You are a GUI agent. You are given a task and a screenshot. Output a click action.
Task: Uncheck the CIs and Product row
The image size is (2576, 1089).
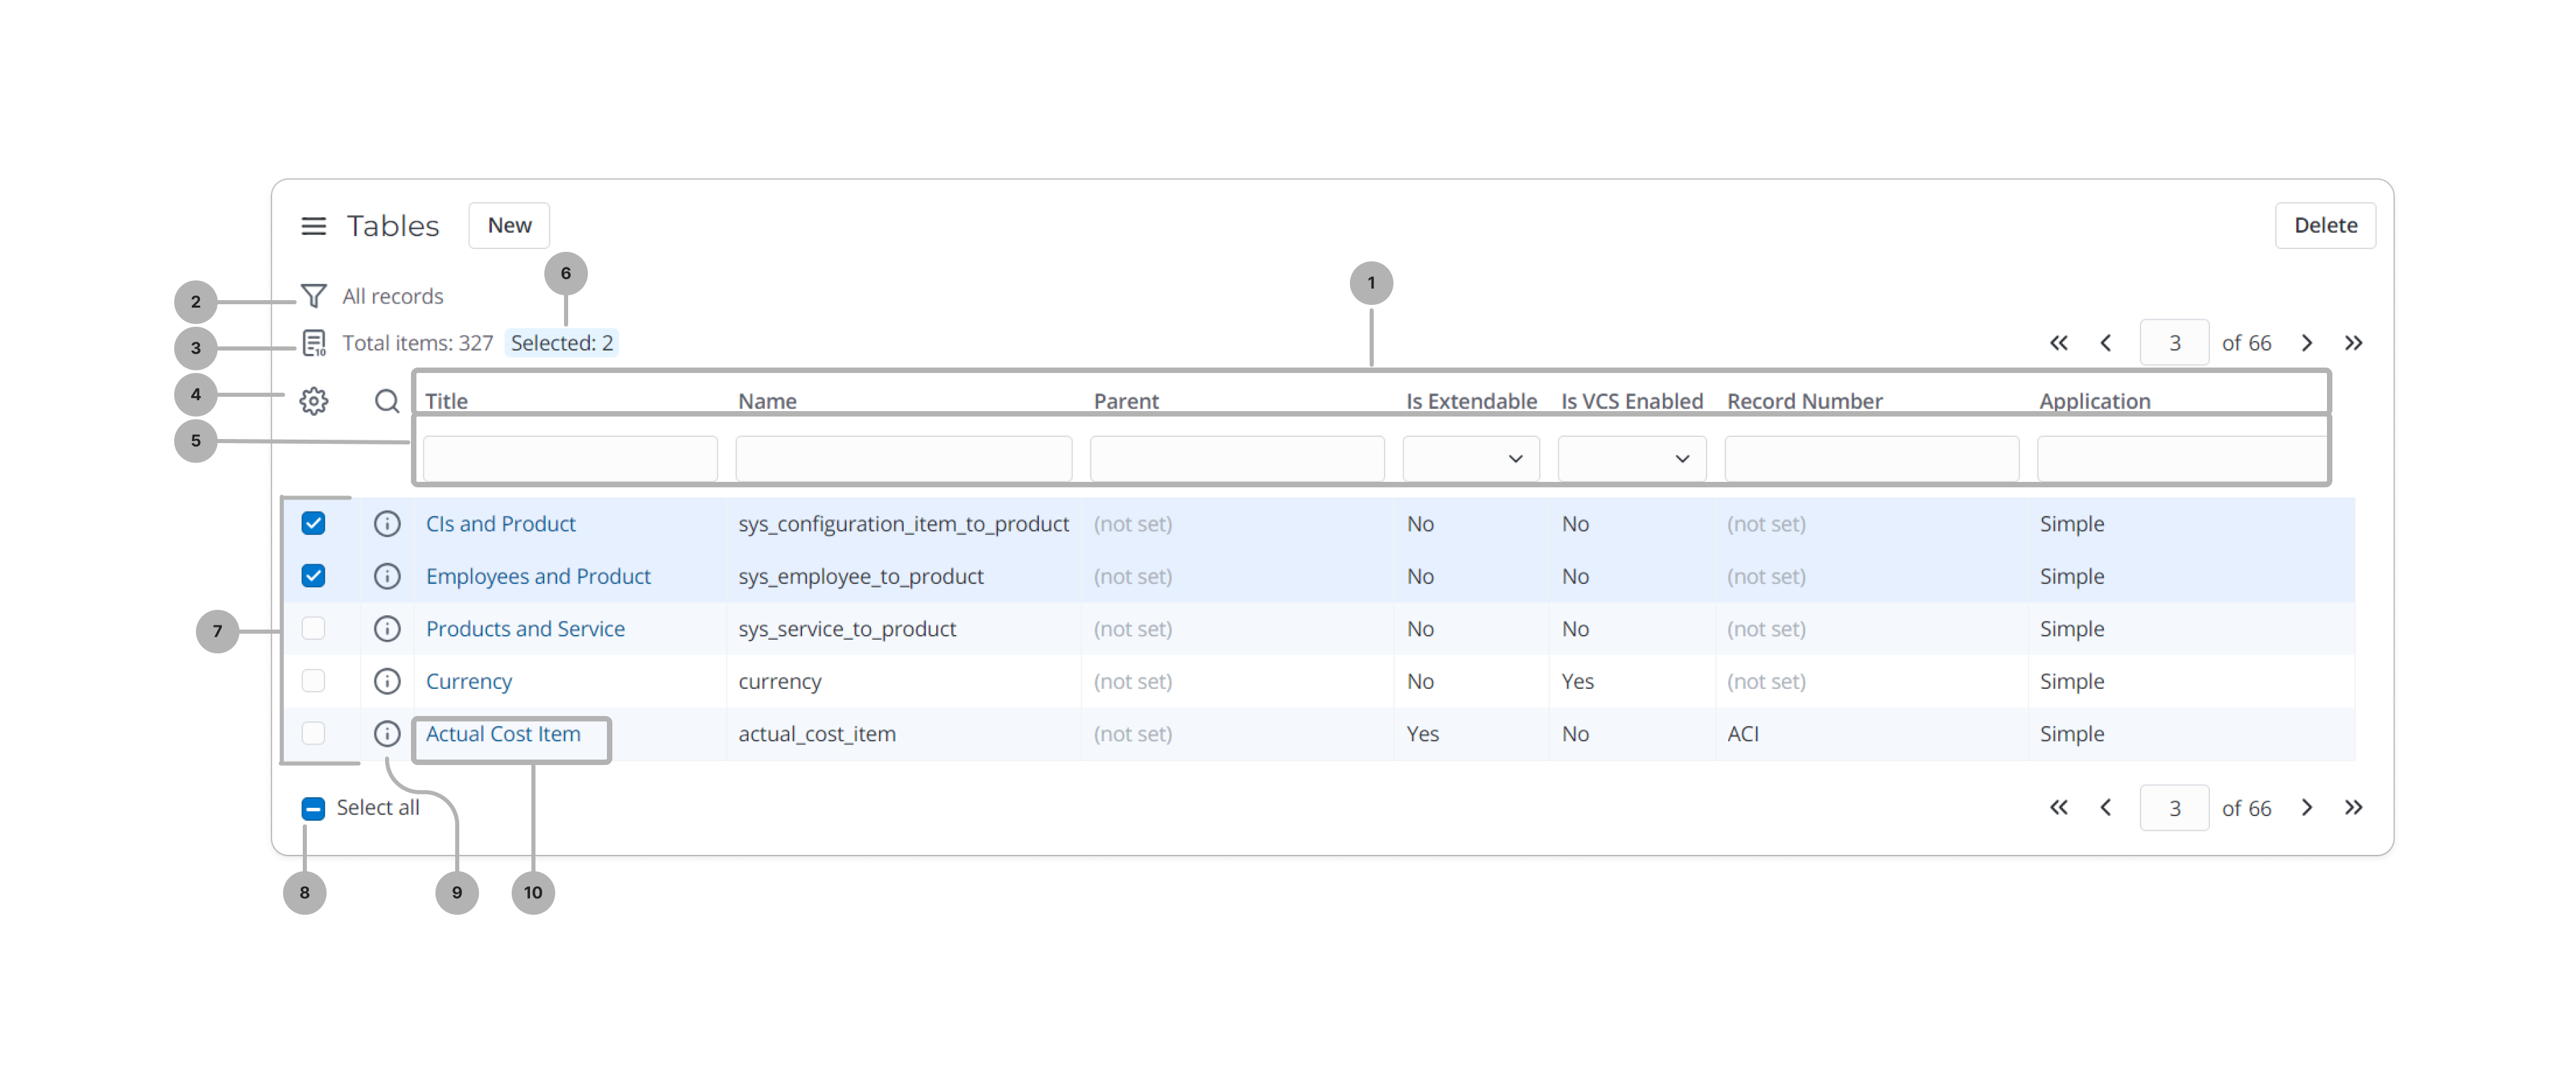[x=313, y=524]
